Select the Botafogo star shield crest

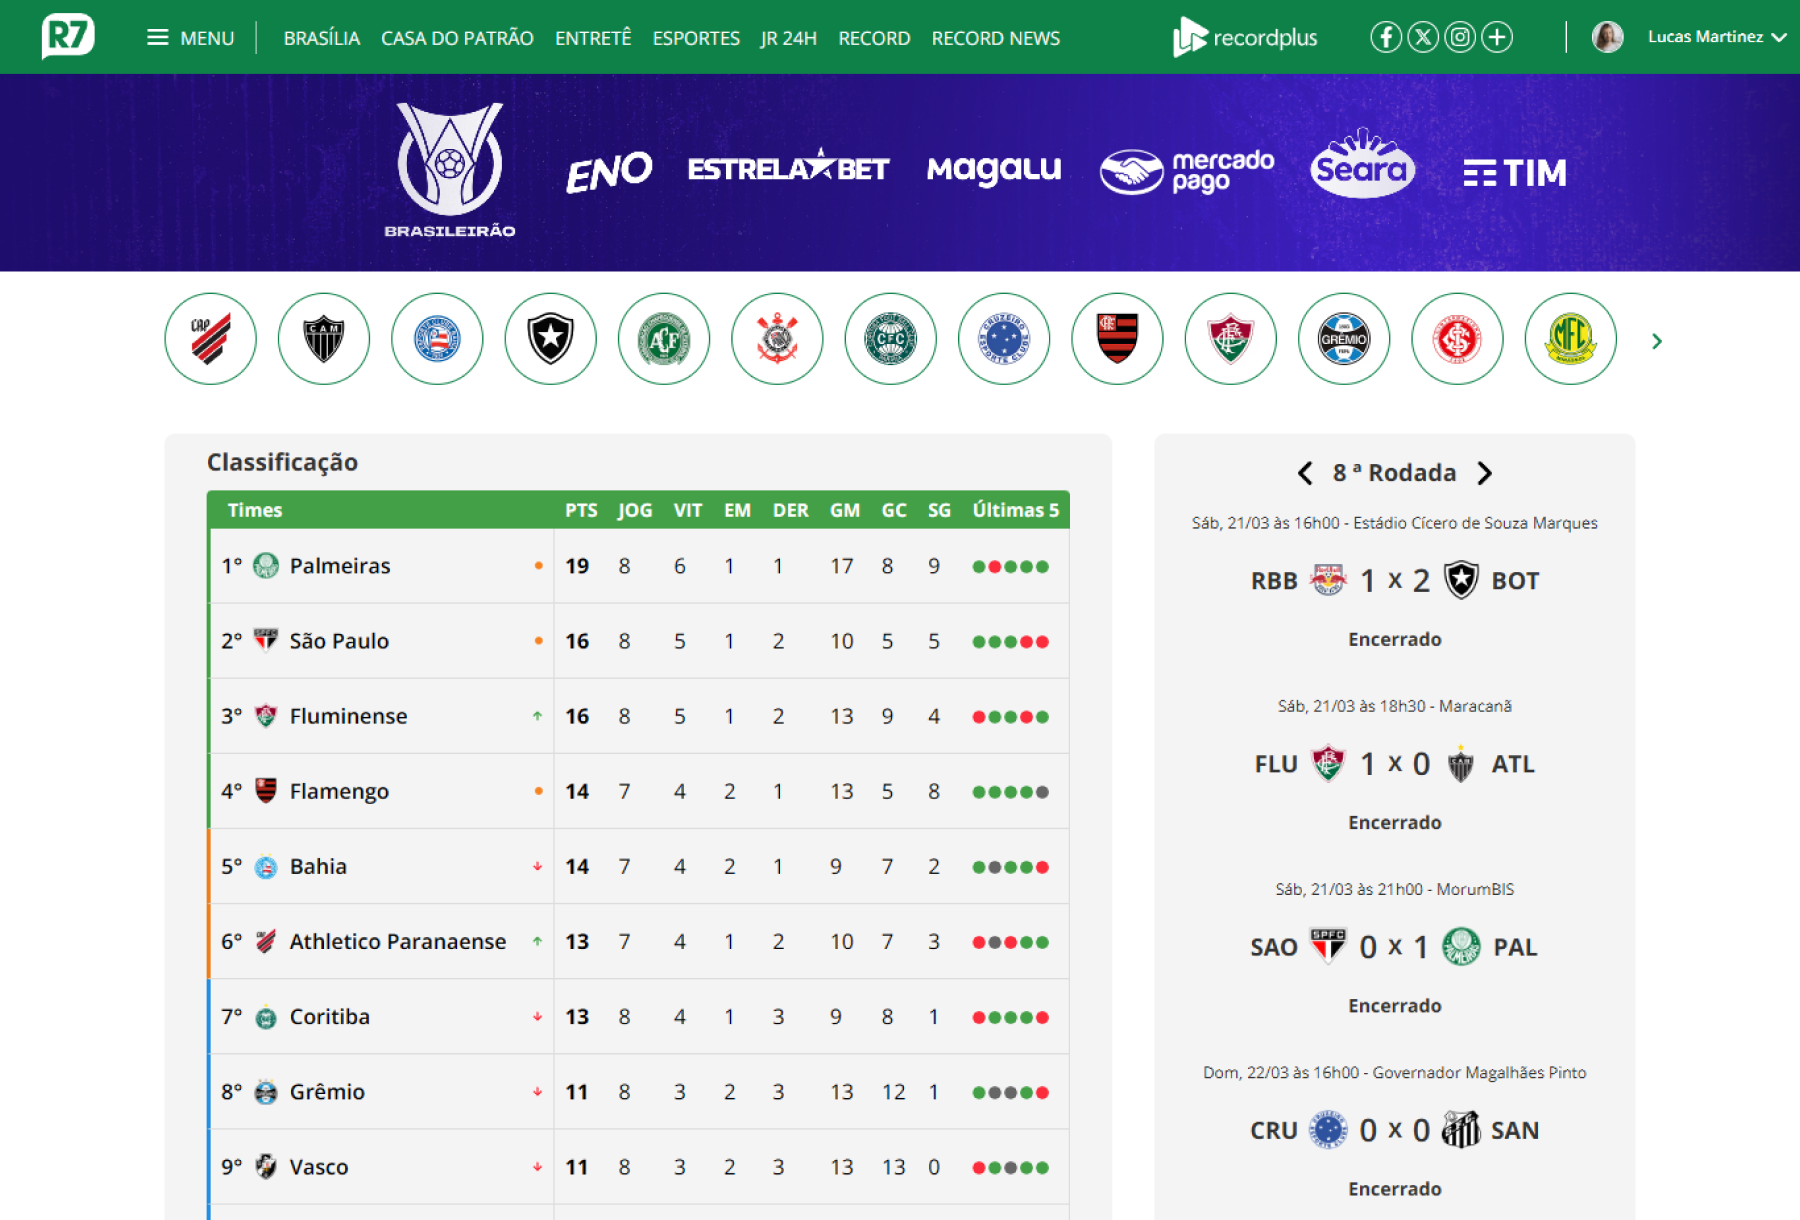tap(550, 339)
